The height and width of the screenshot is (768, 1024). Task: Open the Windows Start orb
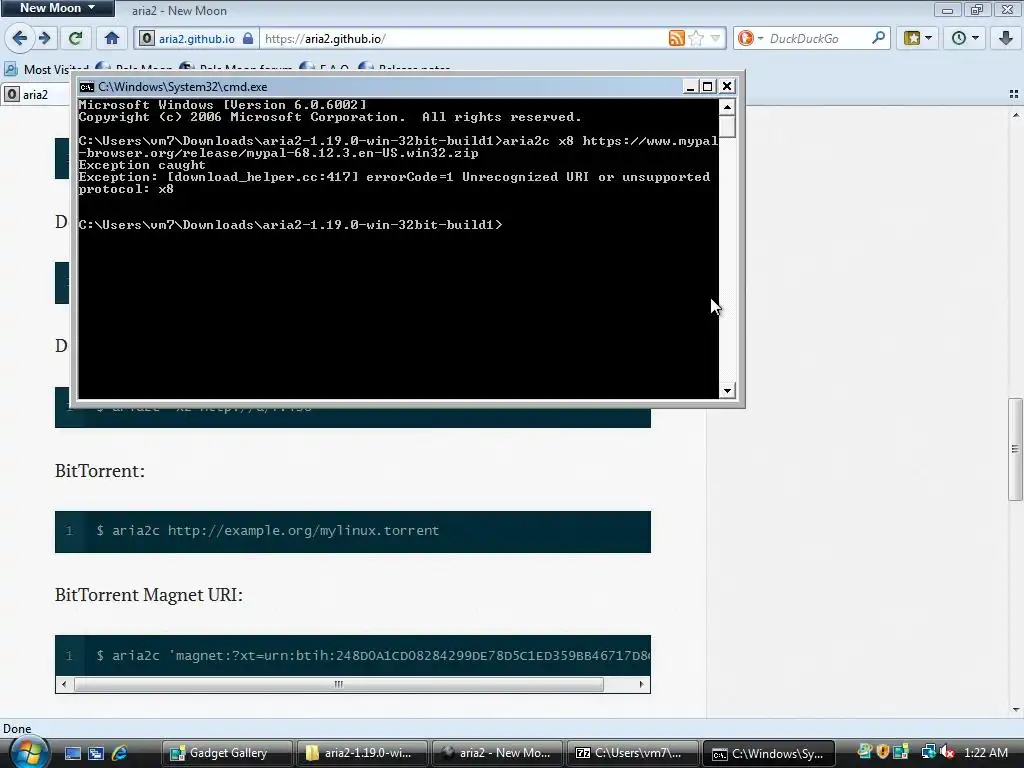click(30, 753)
